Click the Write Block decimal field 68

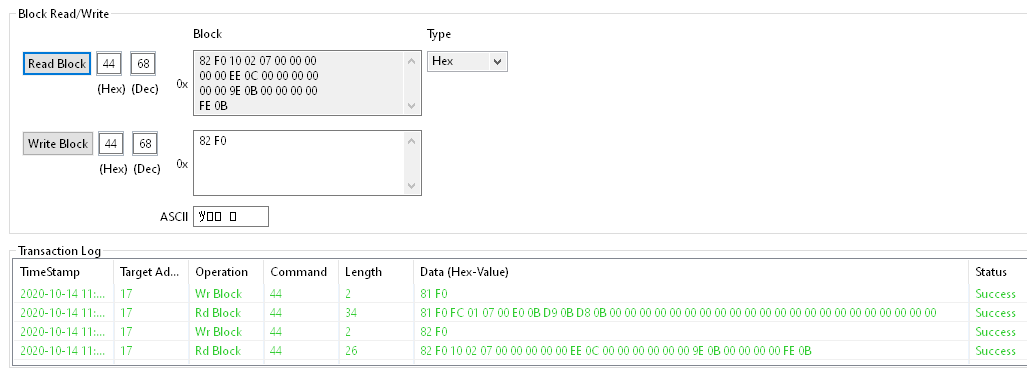coord(145,144)
